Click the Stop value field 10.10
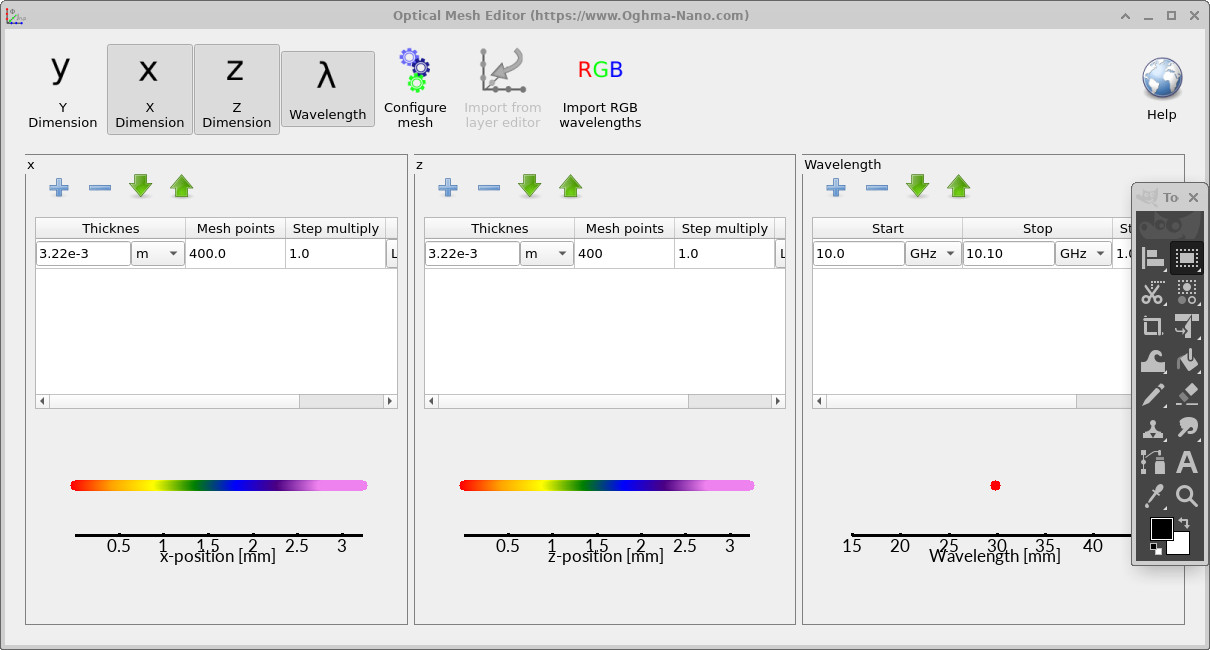 (1009, 254)
